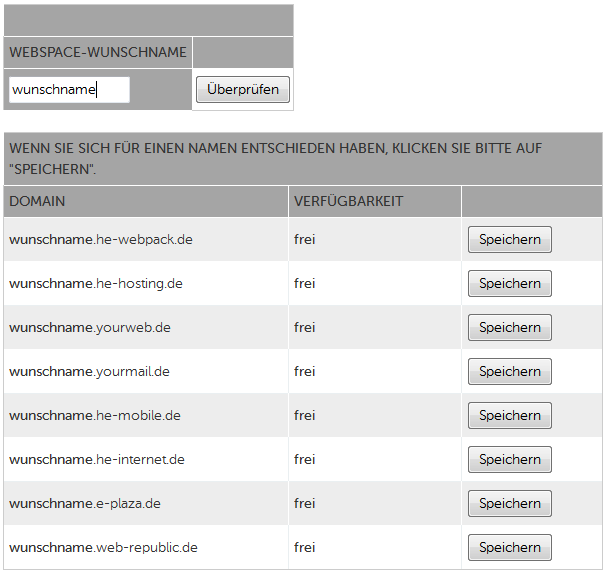This screenshot has width=609, height=576.
Task: Save the wunschname.he-hosting.de domain
Action: [x=510, y=284]
